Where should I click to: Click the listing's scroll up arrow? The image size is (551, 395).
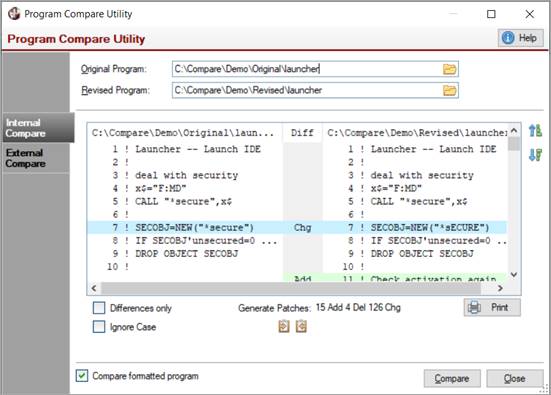(x=514, y=131)
